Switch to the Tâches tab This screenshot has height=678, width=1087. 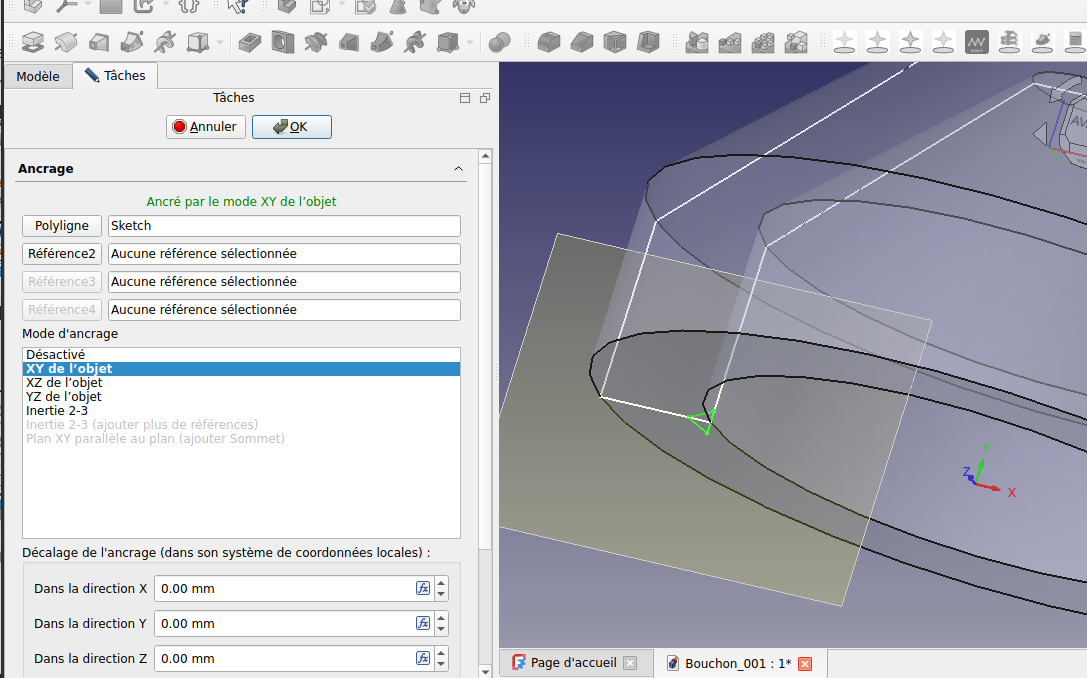(x=115, y=76)
